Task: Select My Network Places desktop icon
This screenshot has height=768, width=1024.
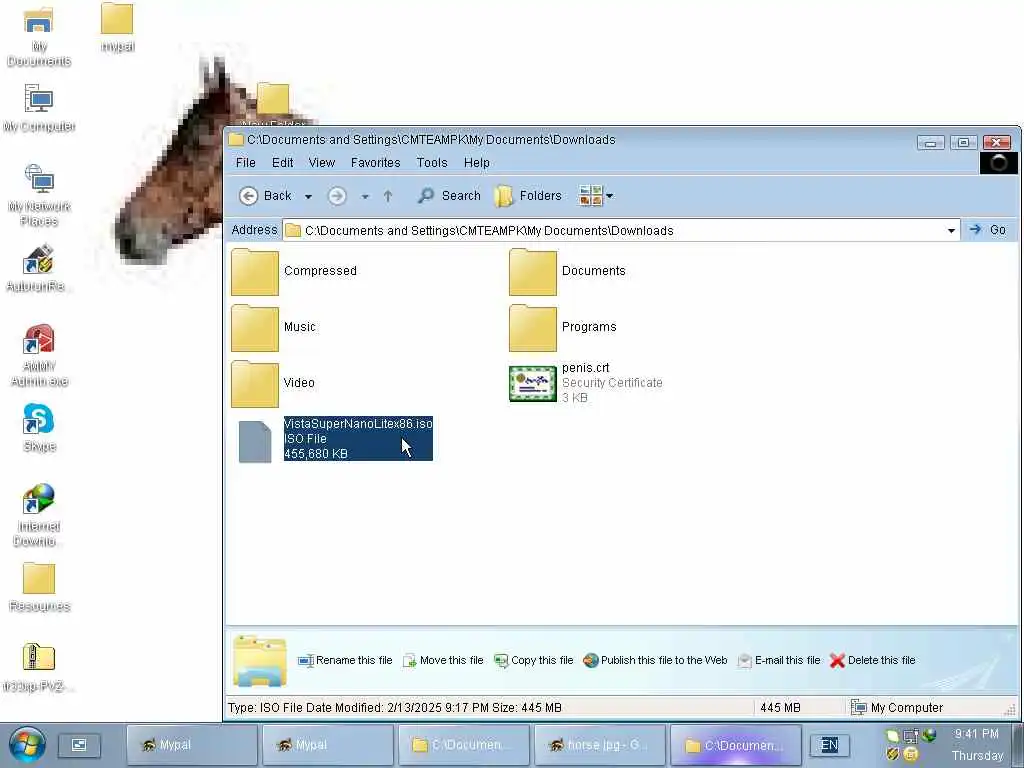Action: tap(39, 195)
